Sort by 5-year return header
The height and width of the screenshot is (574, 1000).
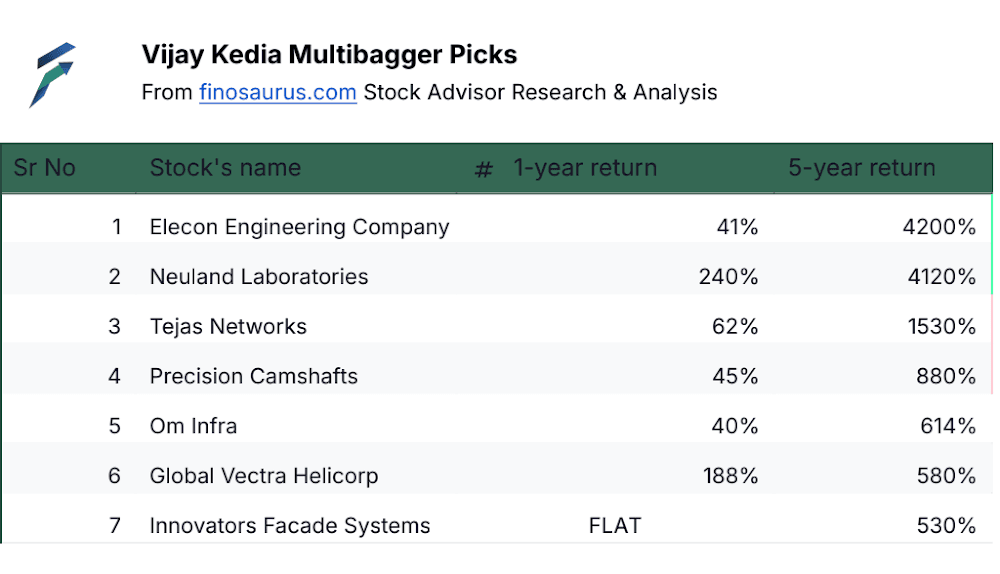(862, 168)
